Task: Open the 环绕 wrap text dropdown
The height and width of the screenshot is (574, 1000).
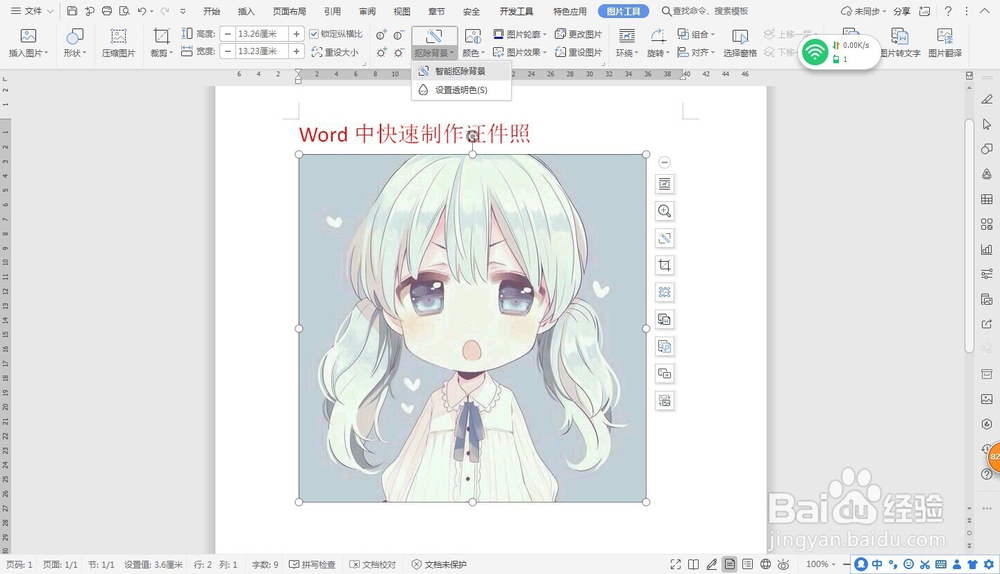Action: pyautogui.click(x=627, y=43)
